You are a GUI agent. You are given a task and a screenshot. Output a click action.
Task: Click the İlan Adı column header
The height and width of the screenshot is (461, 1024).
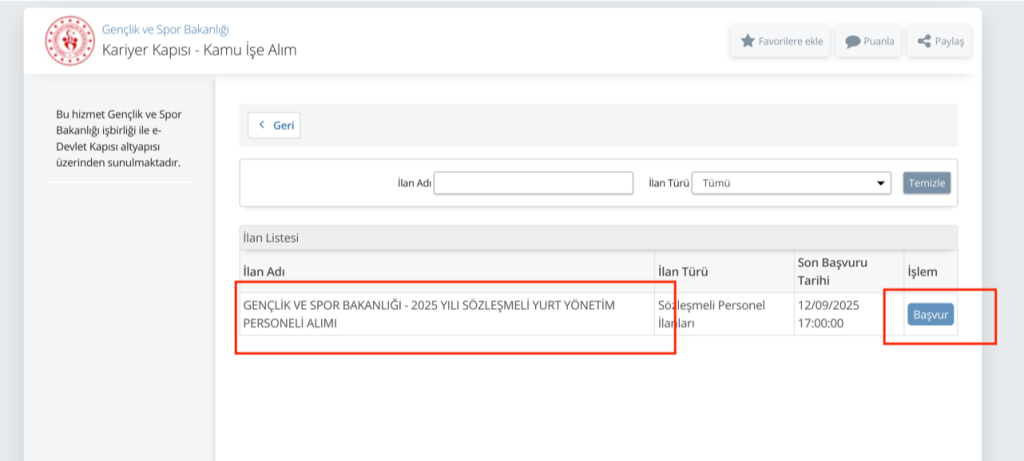pyautogui.click(x=264, y=272)
